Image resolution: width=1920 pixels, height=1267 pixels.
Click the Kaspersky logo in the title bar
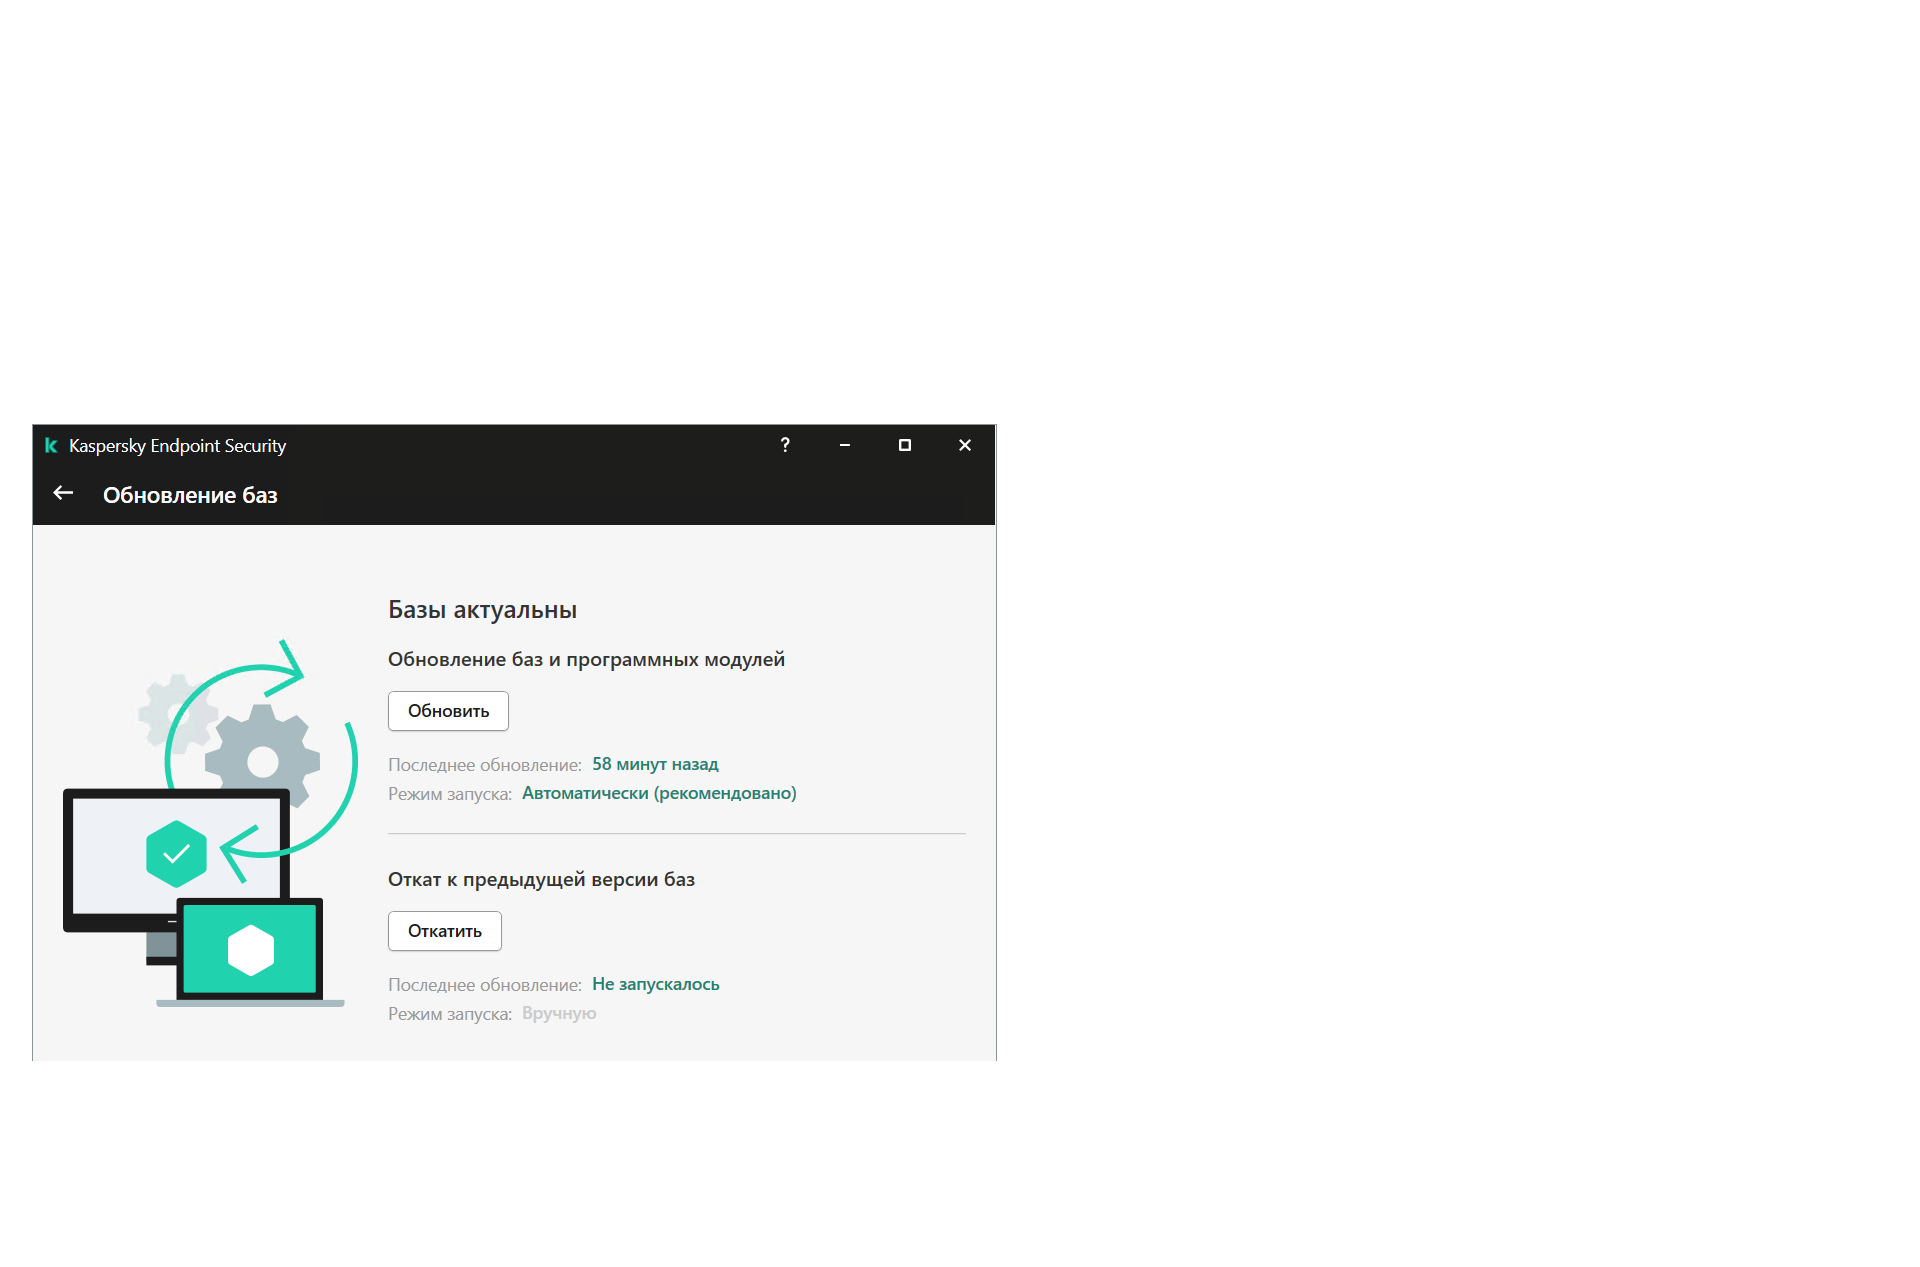click(51, 446)
